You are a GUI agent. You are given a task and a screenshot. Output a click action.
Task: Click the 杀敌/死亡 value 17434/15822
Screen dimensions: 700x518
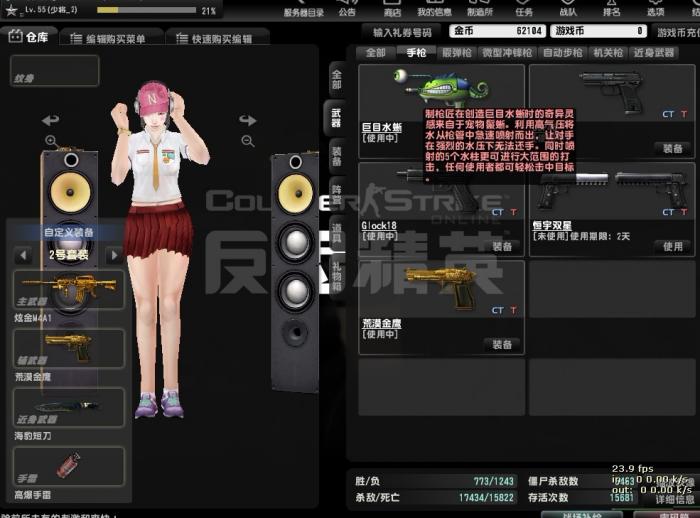coord(486,497)
